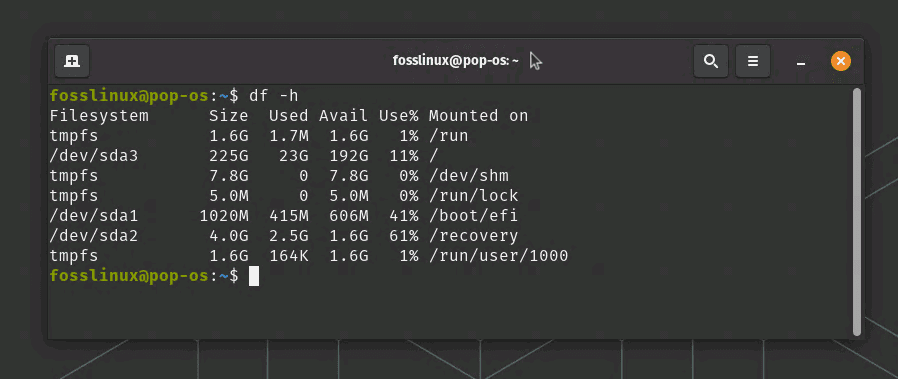Click the /dev/sda3 filesystem entry
Screen dimensions: 898x379
[94, 156]
